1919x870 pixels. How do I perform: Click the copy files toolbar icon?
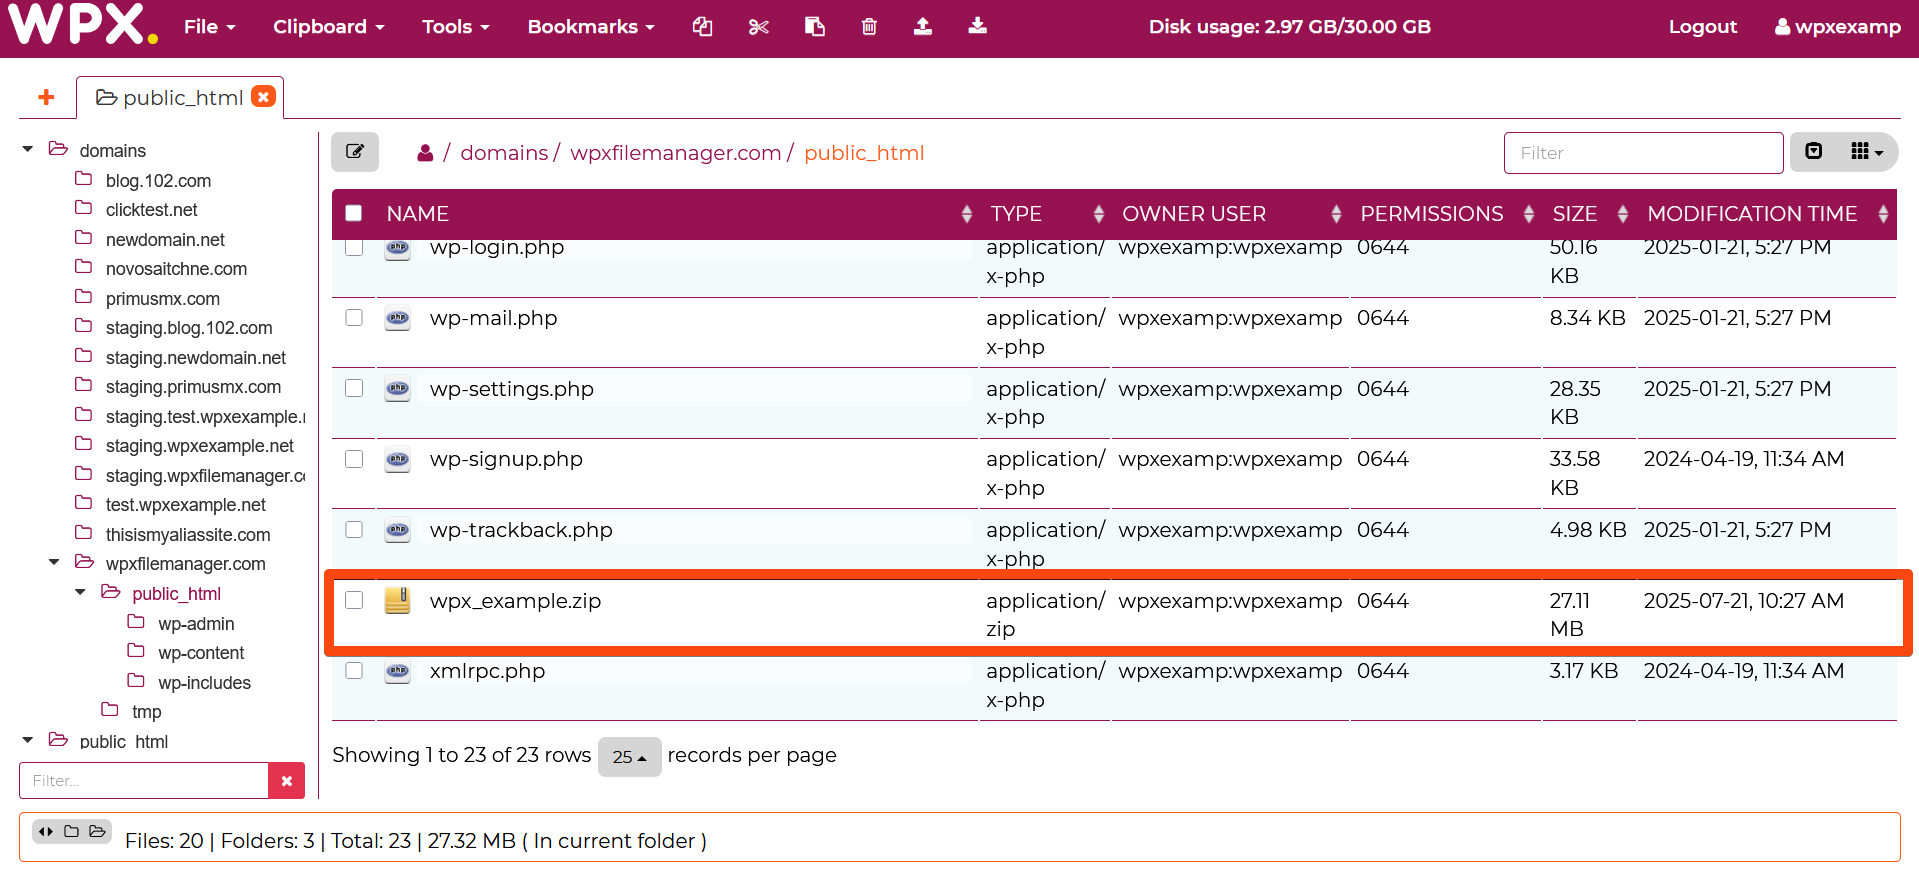tap(703, 27)
